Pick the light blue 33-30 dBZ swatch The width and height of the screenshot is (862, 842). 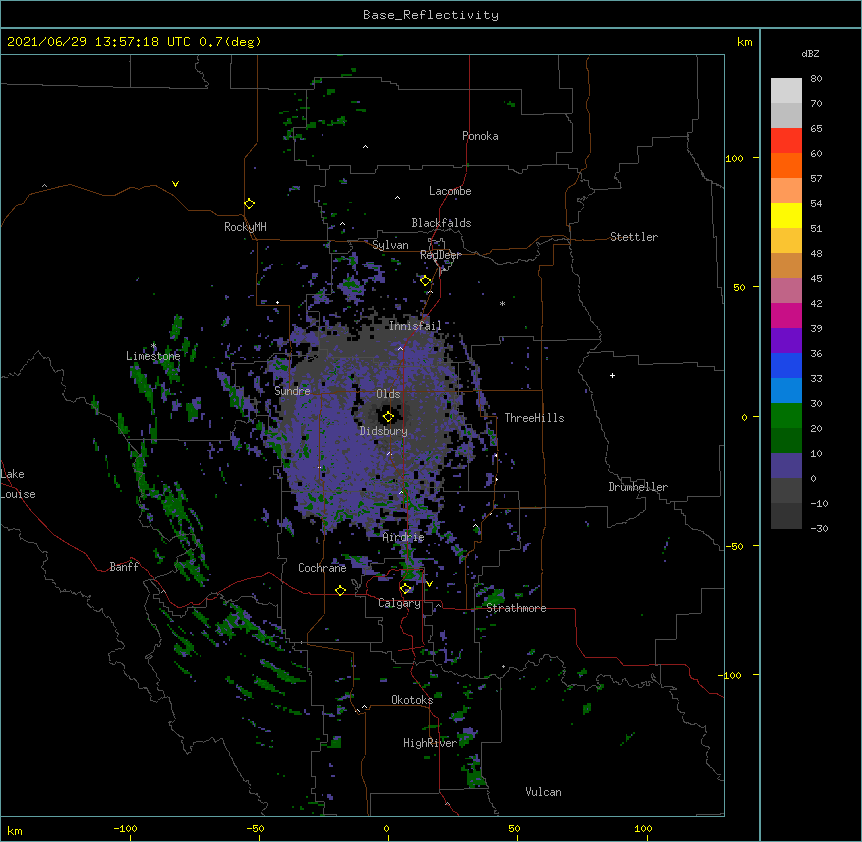tap(786, 391)
